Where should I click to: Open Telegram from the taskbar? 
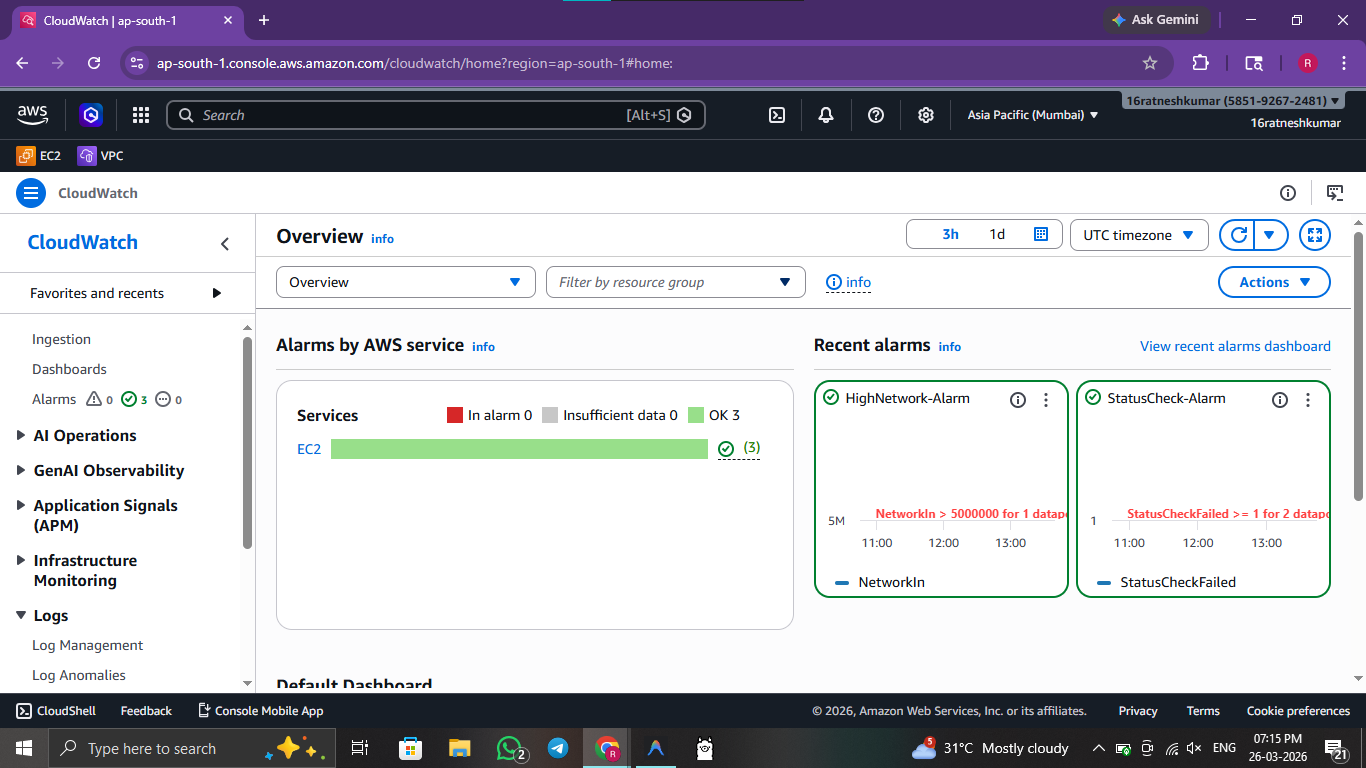[558, 748]
